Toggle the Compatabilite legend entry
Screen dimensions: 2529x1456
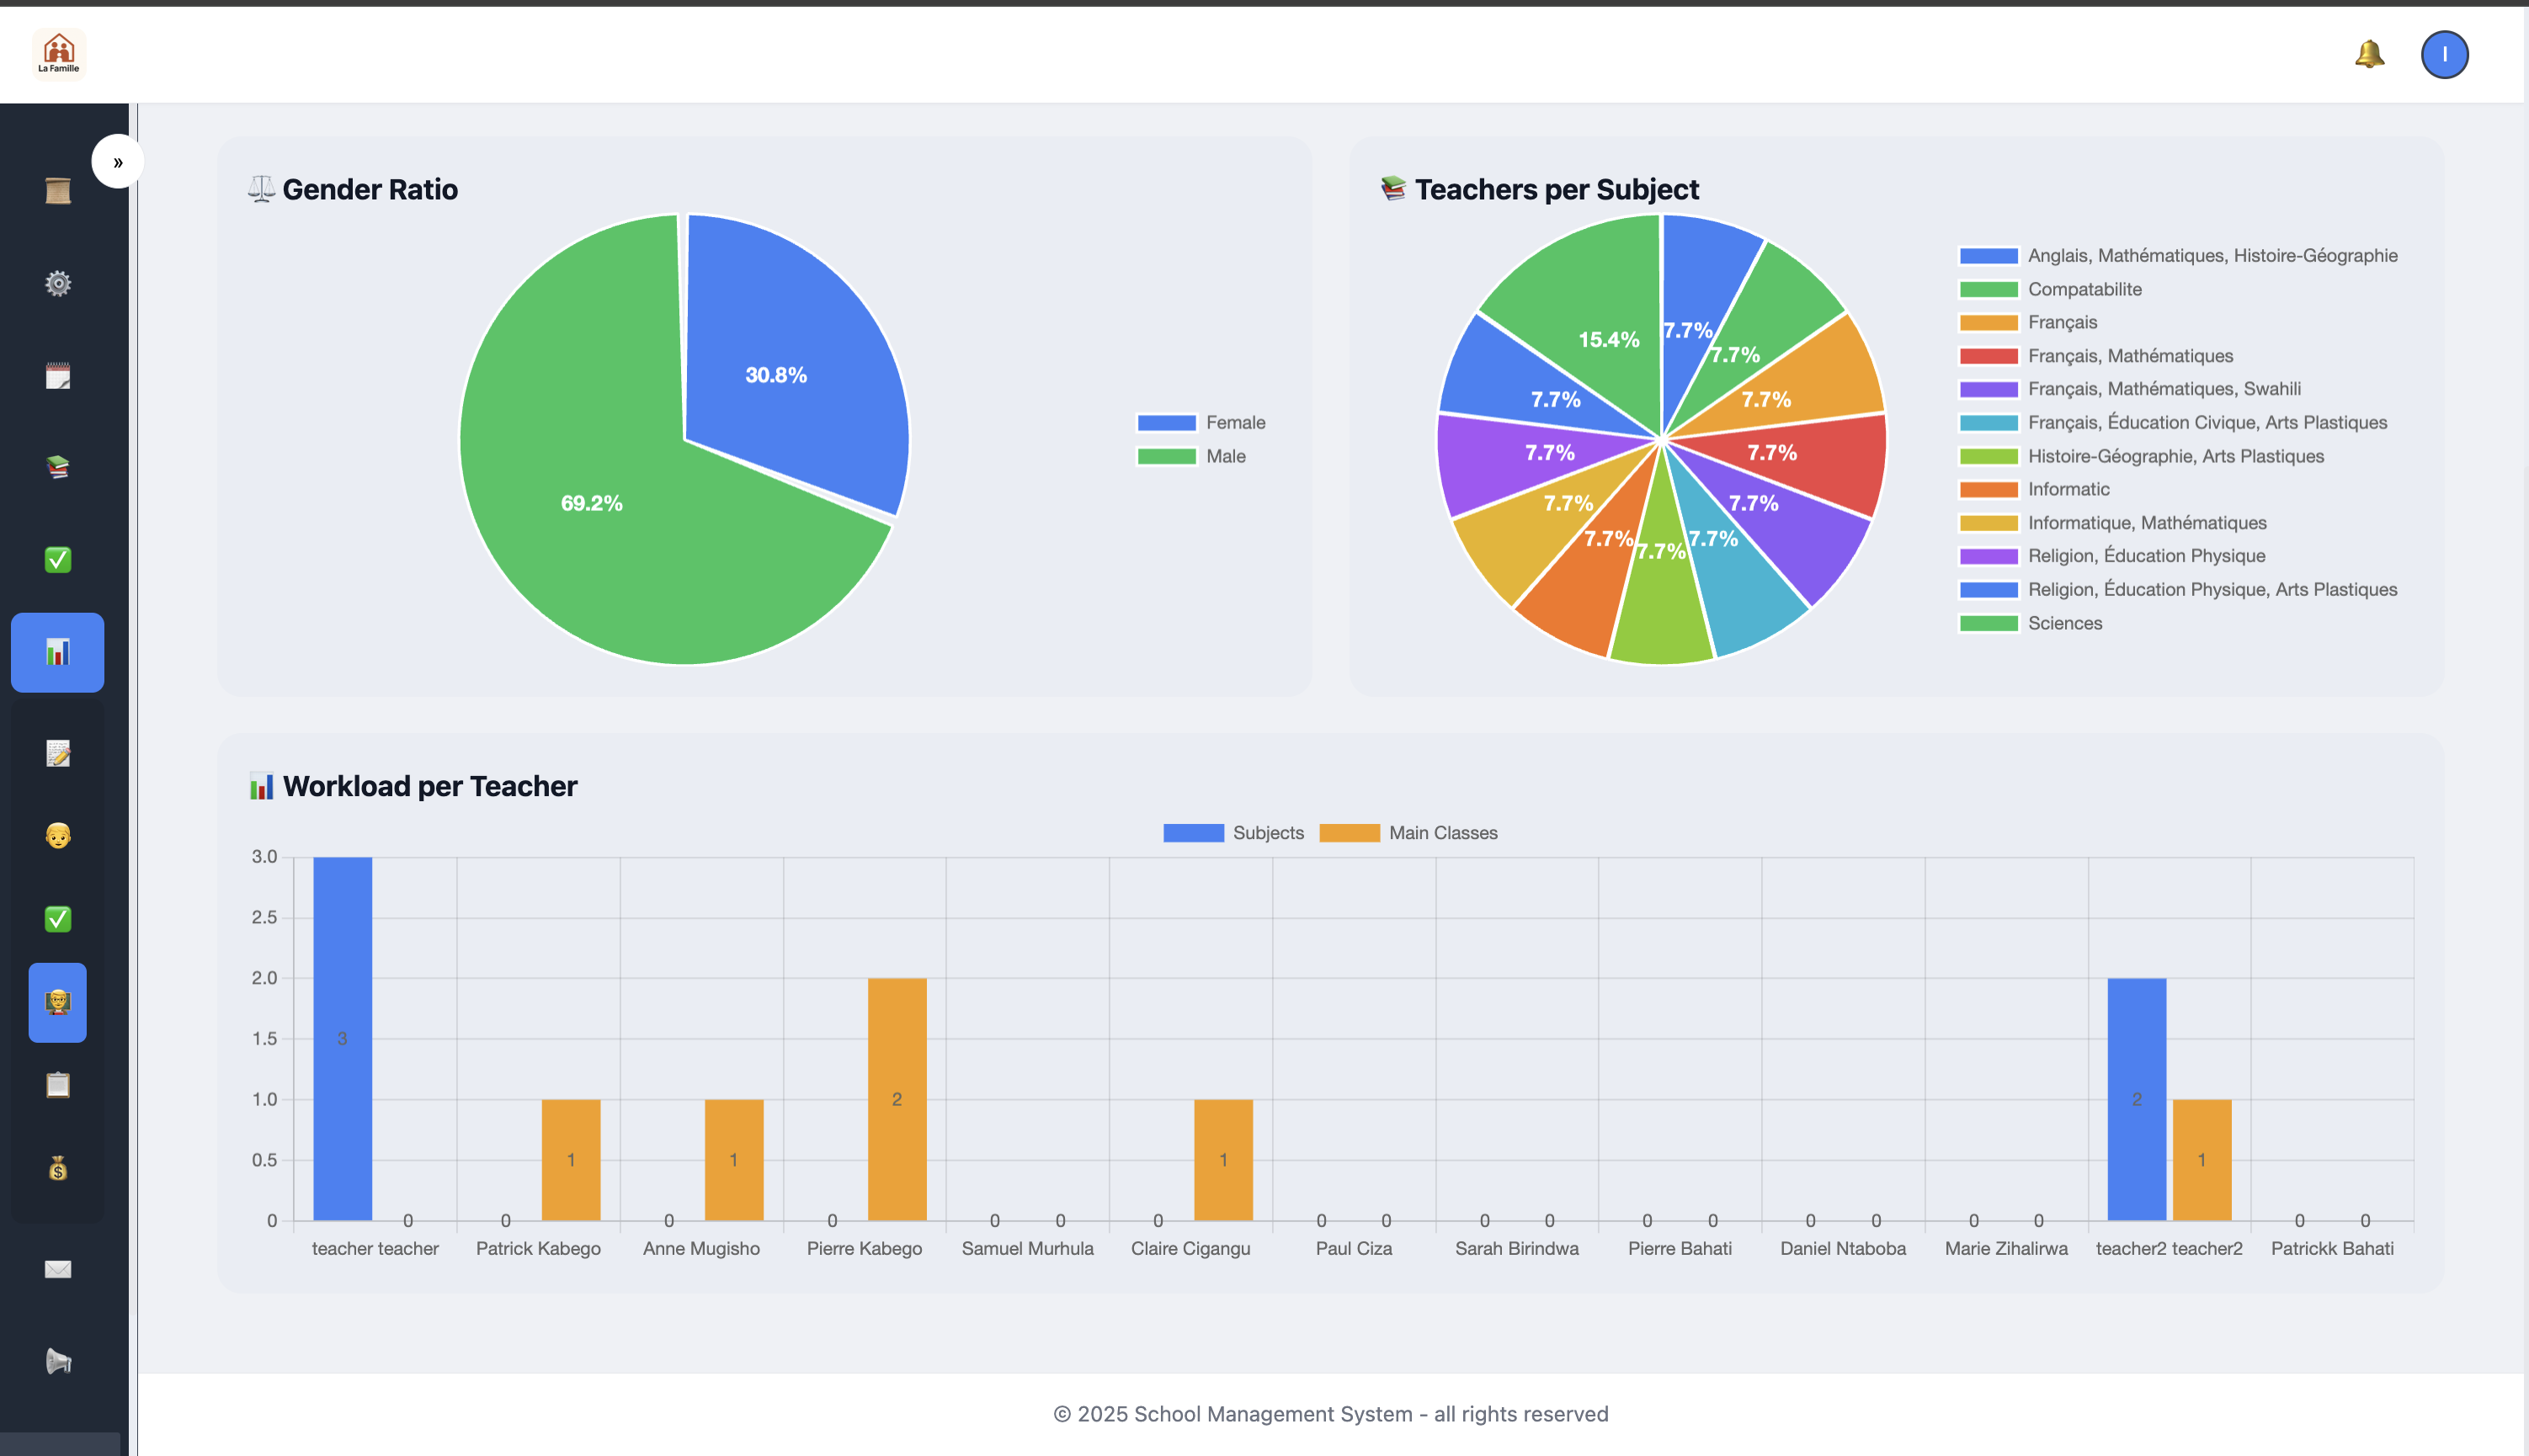pos(2050,289)
